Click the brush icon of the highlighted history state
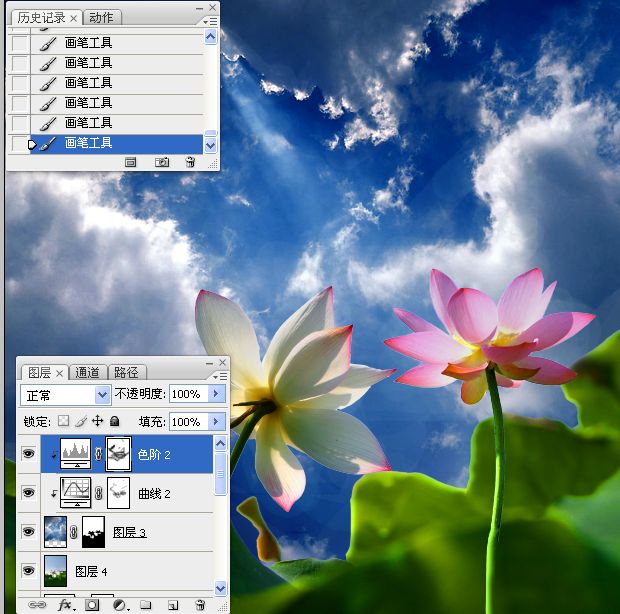This screenshot has height=614, width=620. [x=48, y=143]
